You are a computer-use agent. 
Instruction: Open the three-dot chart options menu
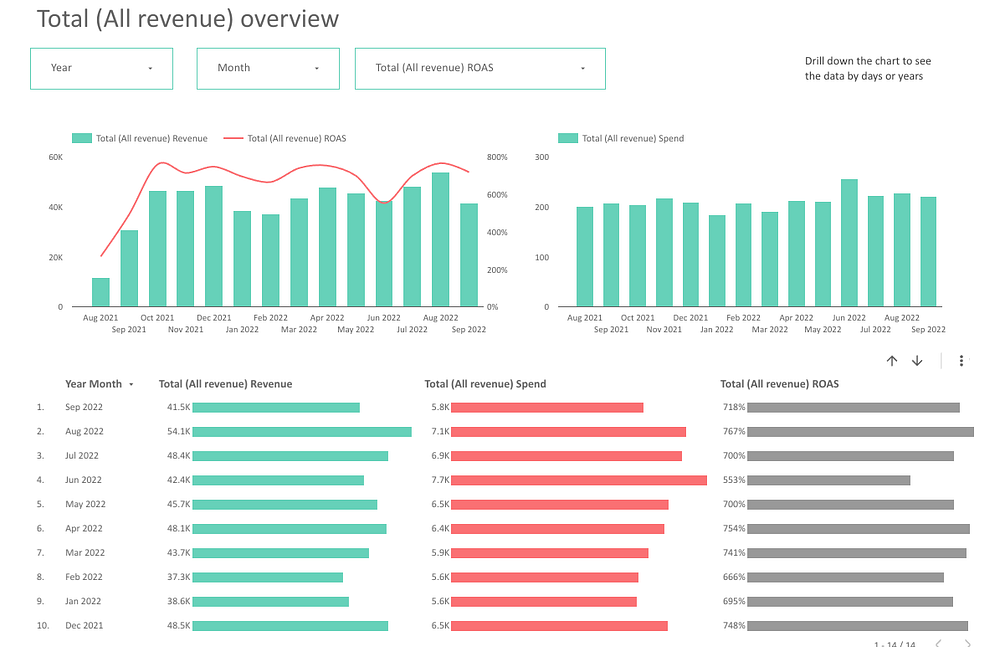point(961,361)
